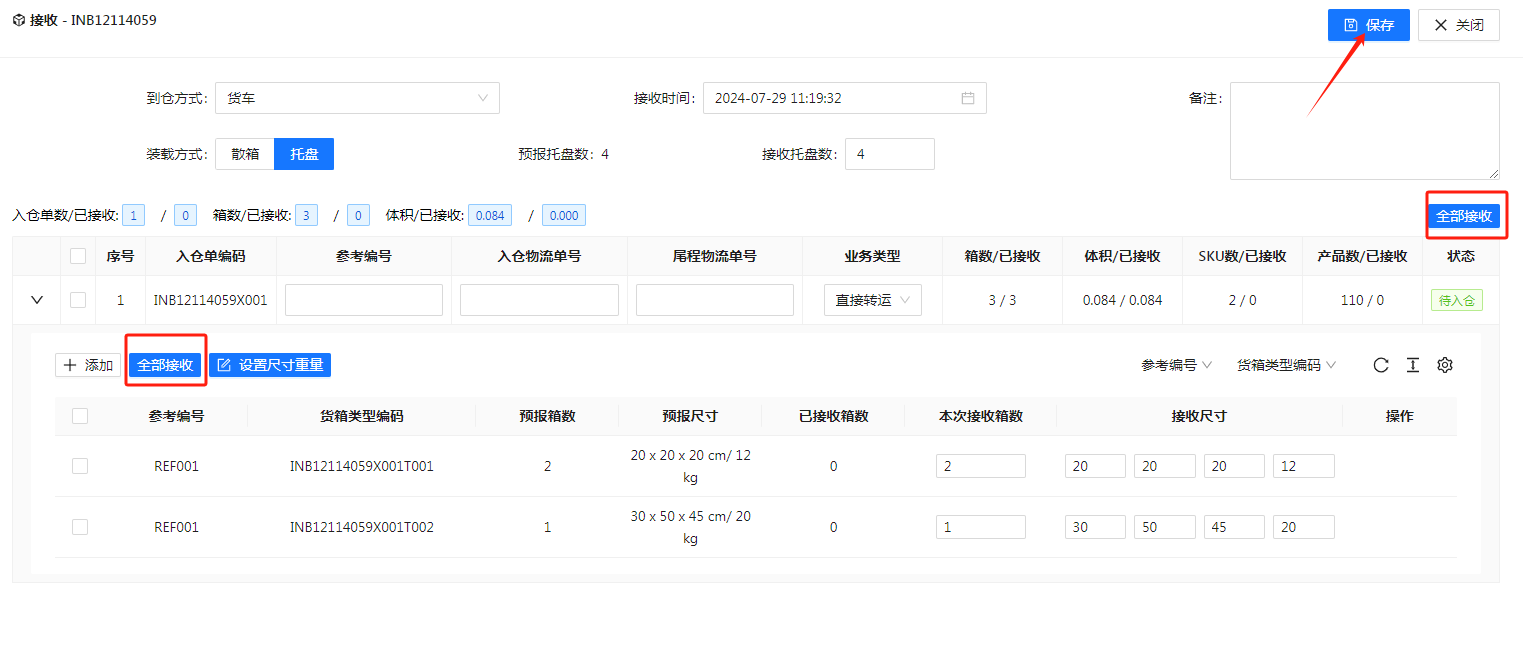Check the INB12114059X001T001 row checkbox
1523x645 pixels.
80,466
